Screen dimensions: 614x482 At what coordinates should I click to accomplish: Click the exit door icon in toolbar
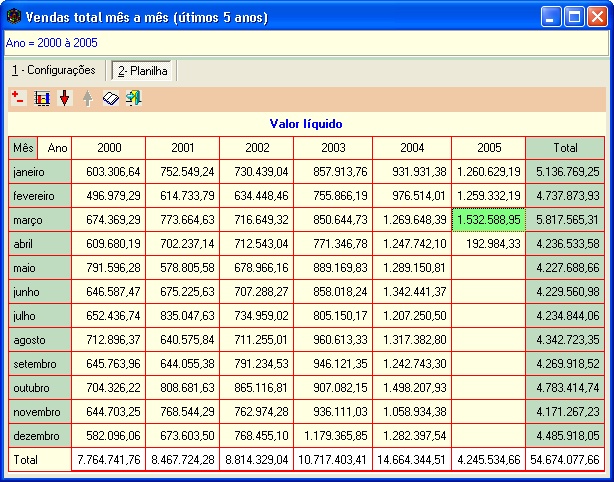tap(134, 98)
